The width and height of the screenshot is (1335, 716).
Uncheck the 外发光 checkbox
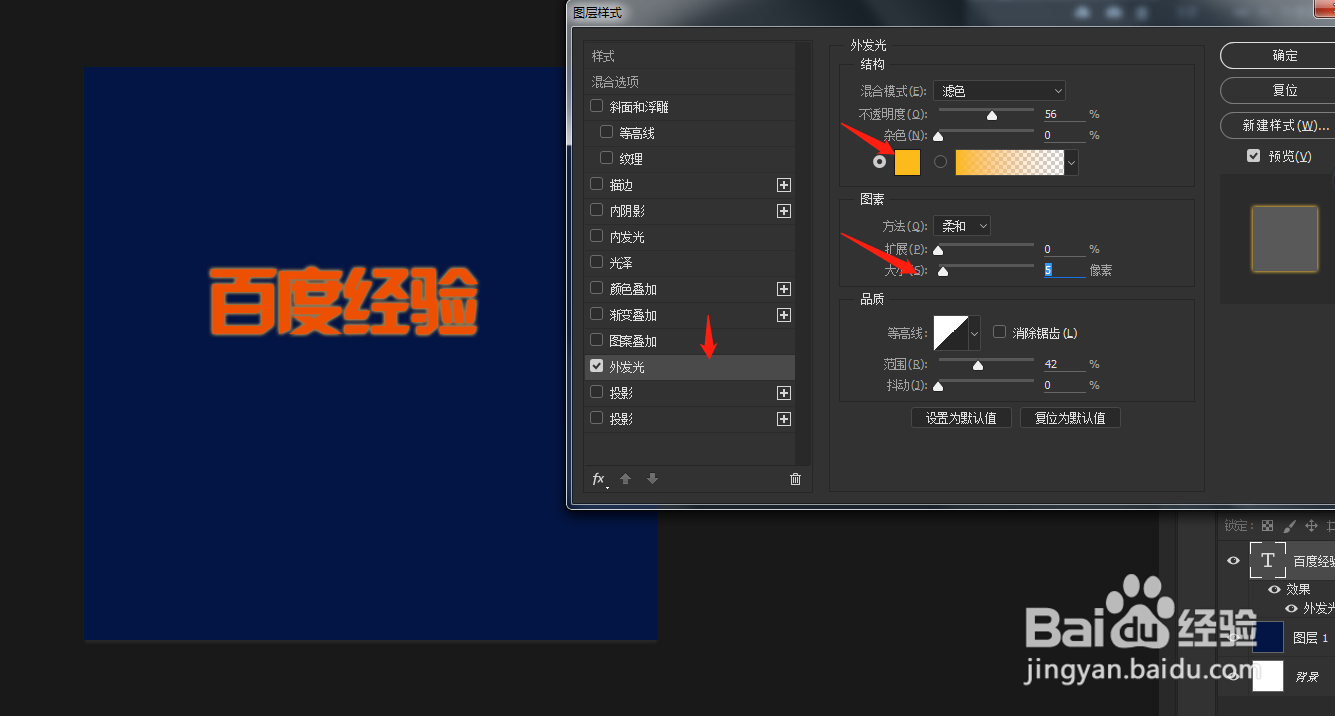(597, 366)
